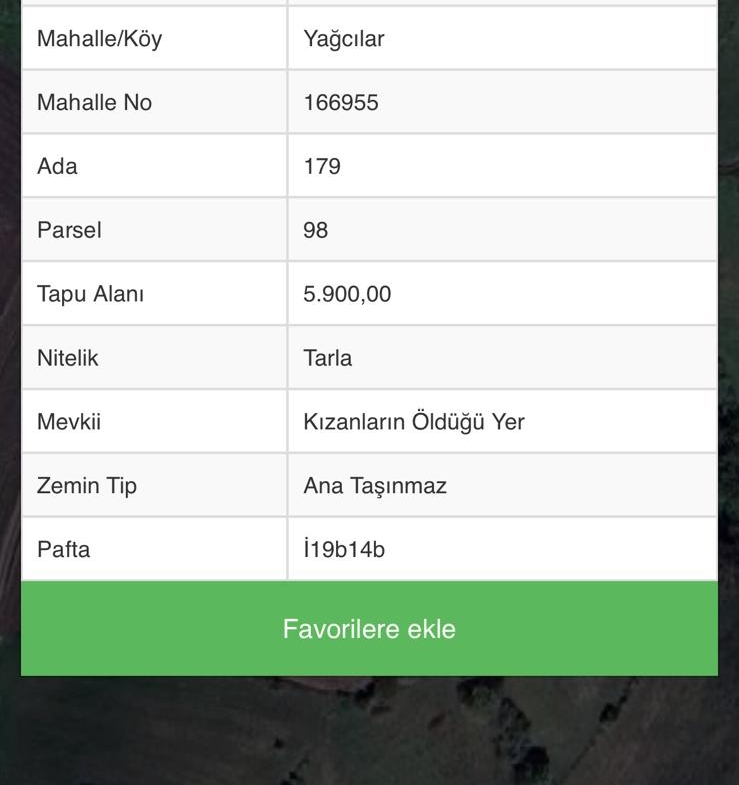Viewport: 739px width, 785px height.
Task: Select the Nitelik value Tarla
Action: click(x=328, y=358)
